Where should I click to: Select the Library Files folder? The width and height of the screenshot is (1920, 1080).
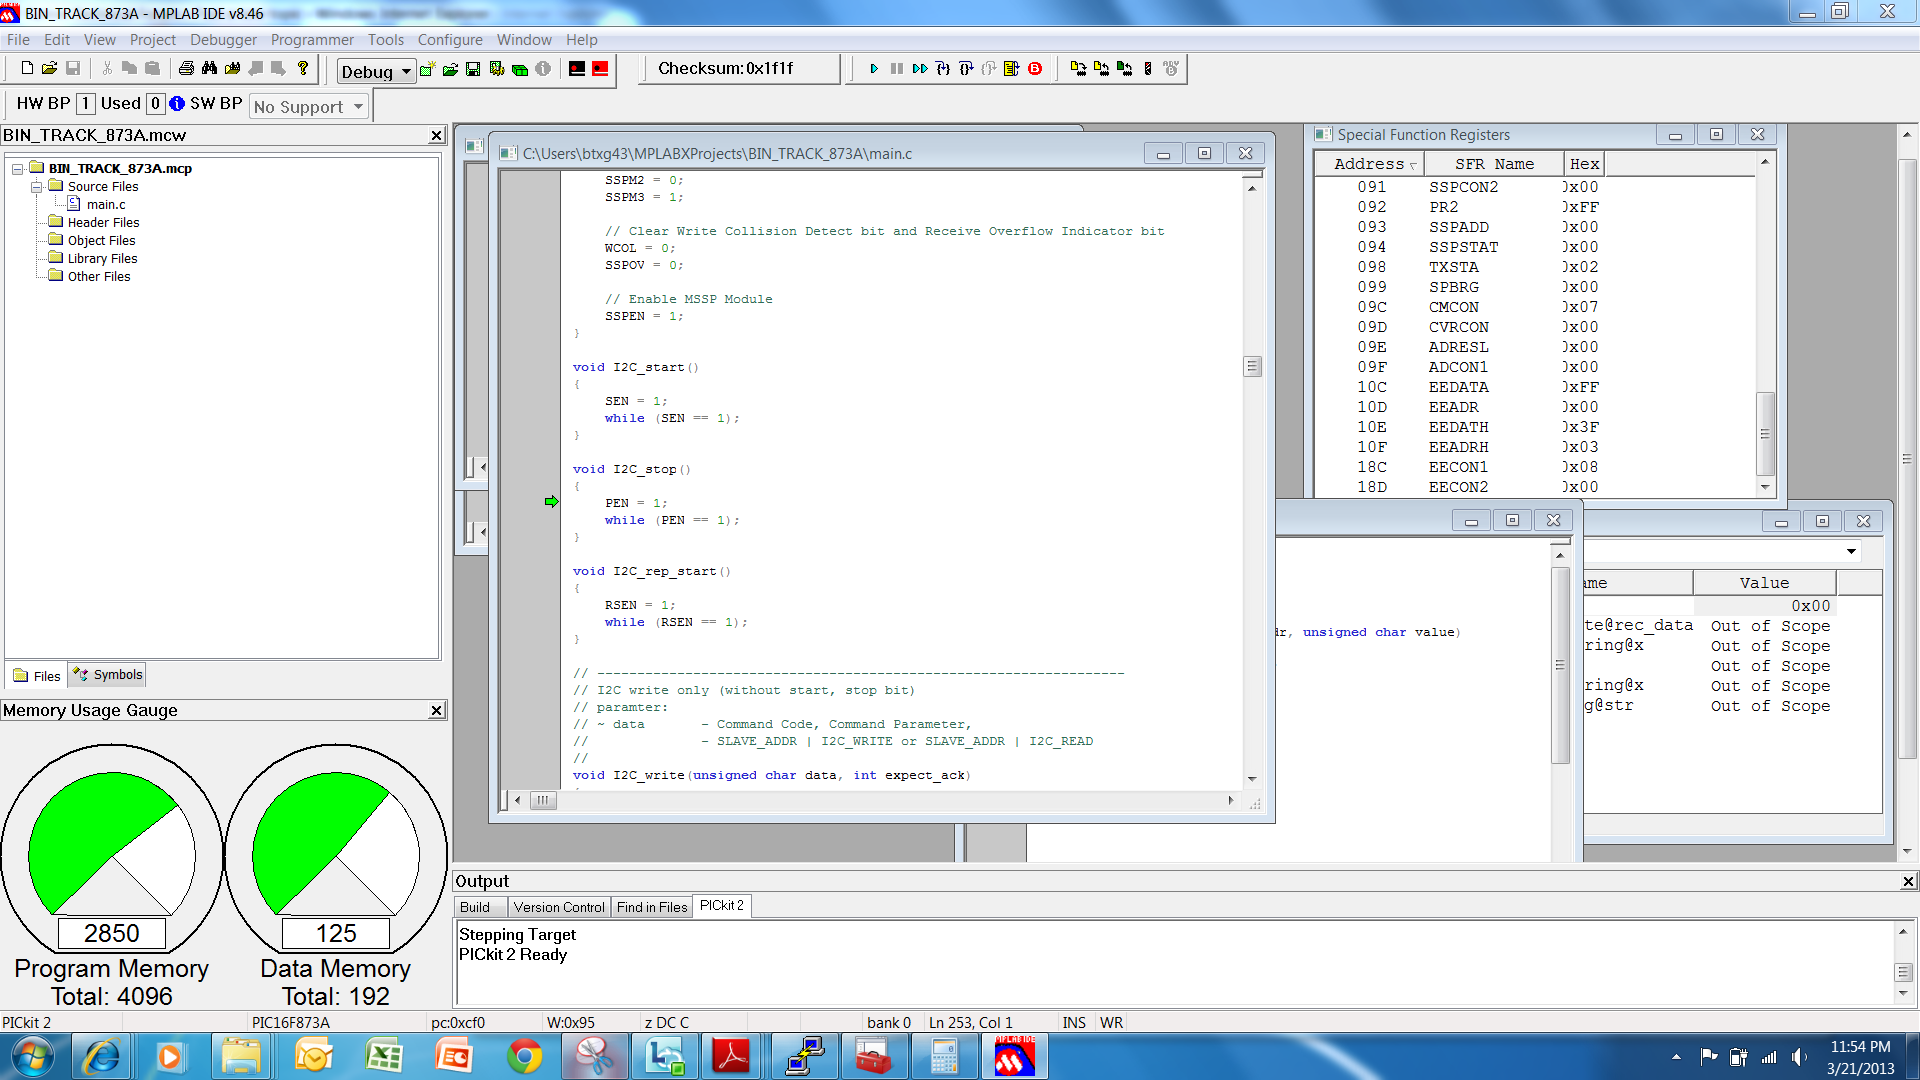[x=102, y=258]
